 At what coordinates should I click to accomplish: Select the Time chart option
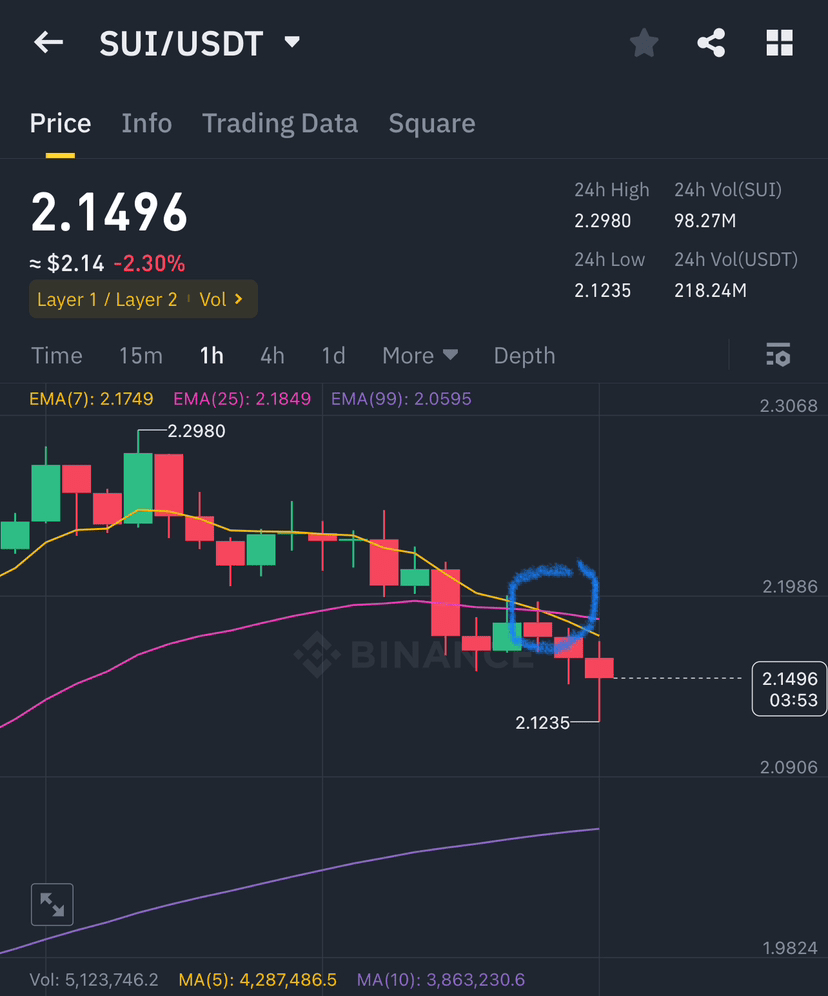pos(57,355)
